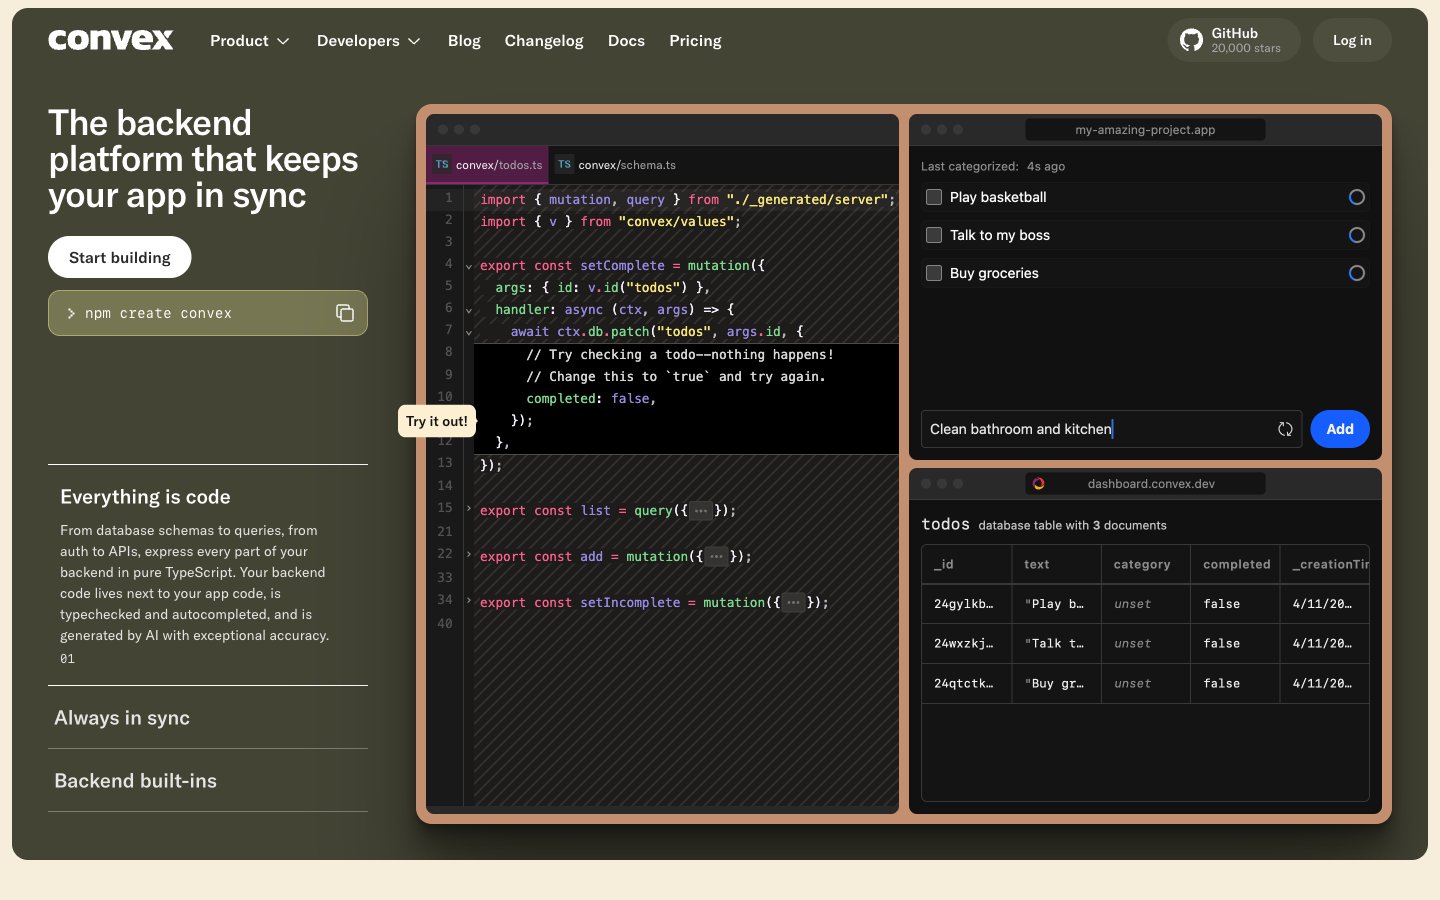Click the GitHub octocat icon
Viewport: 1440px width, 900px height.
pos(1191,40)
